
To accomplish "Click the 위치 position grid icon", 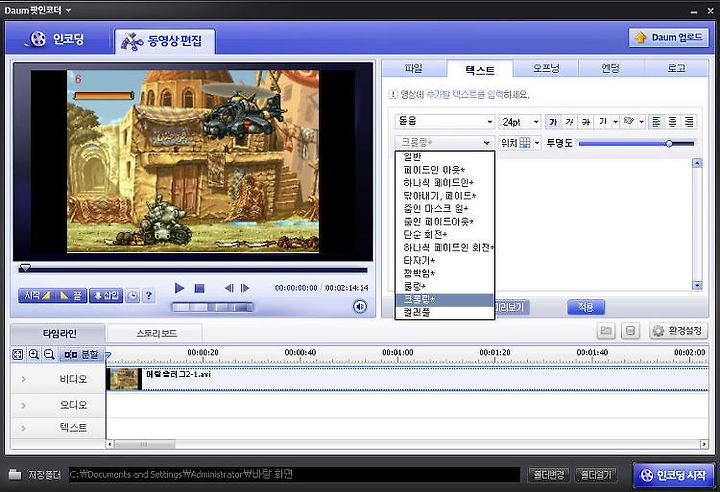I will tap(524, 143).
